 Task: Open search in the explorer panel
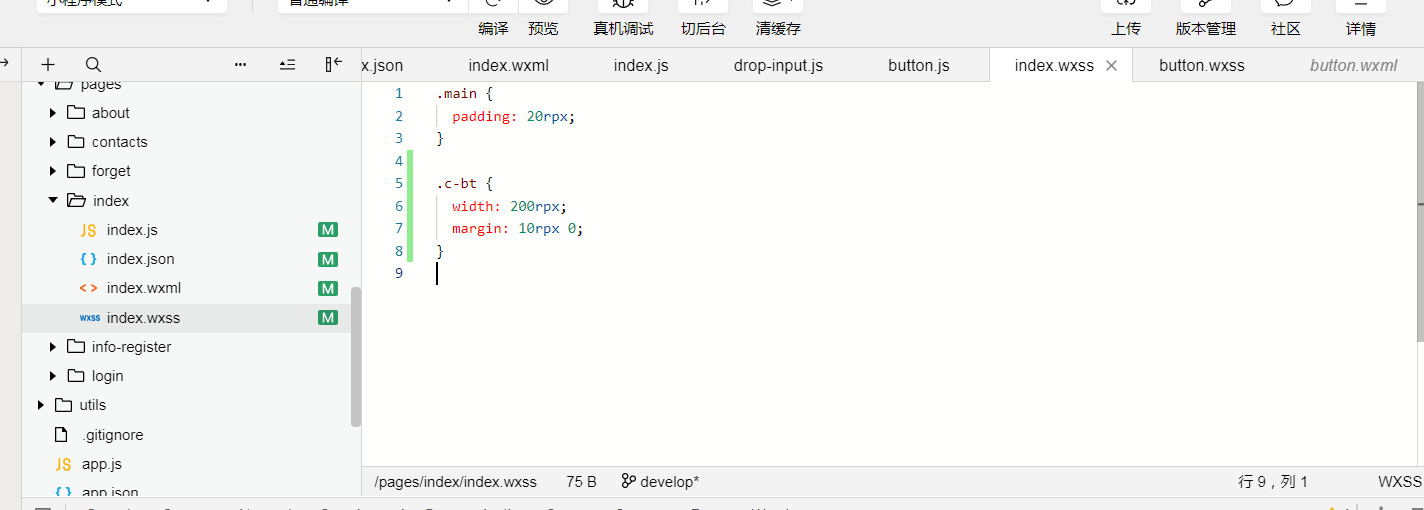93,64
